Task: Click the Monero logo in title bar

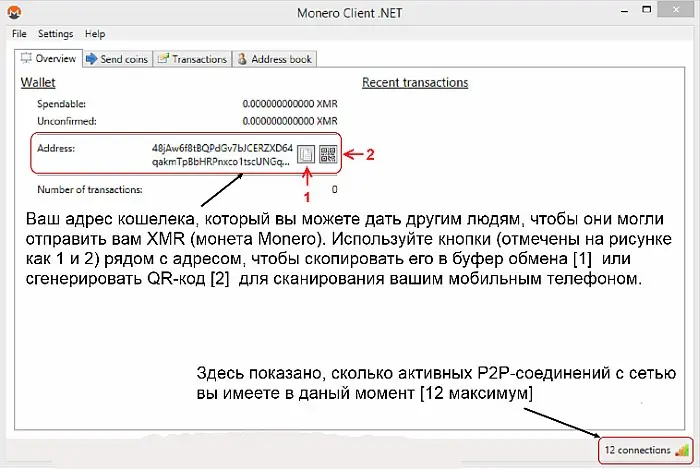Action: click(x=15, y=12)
